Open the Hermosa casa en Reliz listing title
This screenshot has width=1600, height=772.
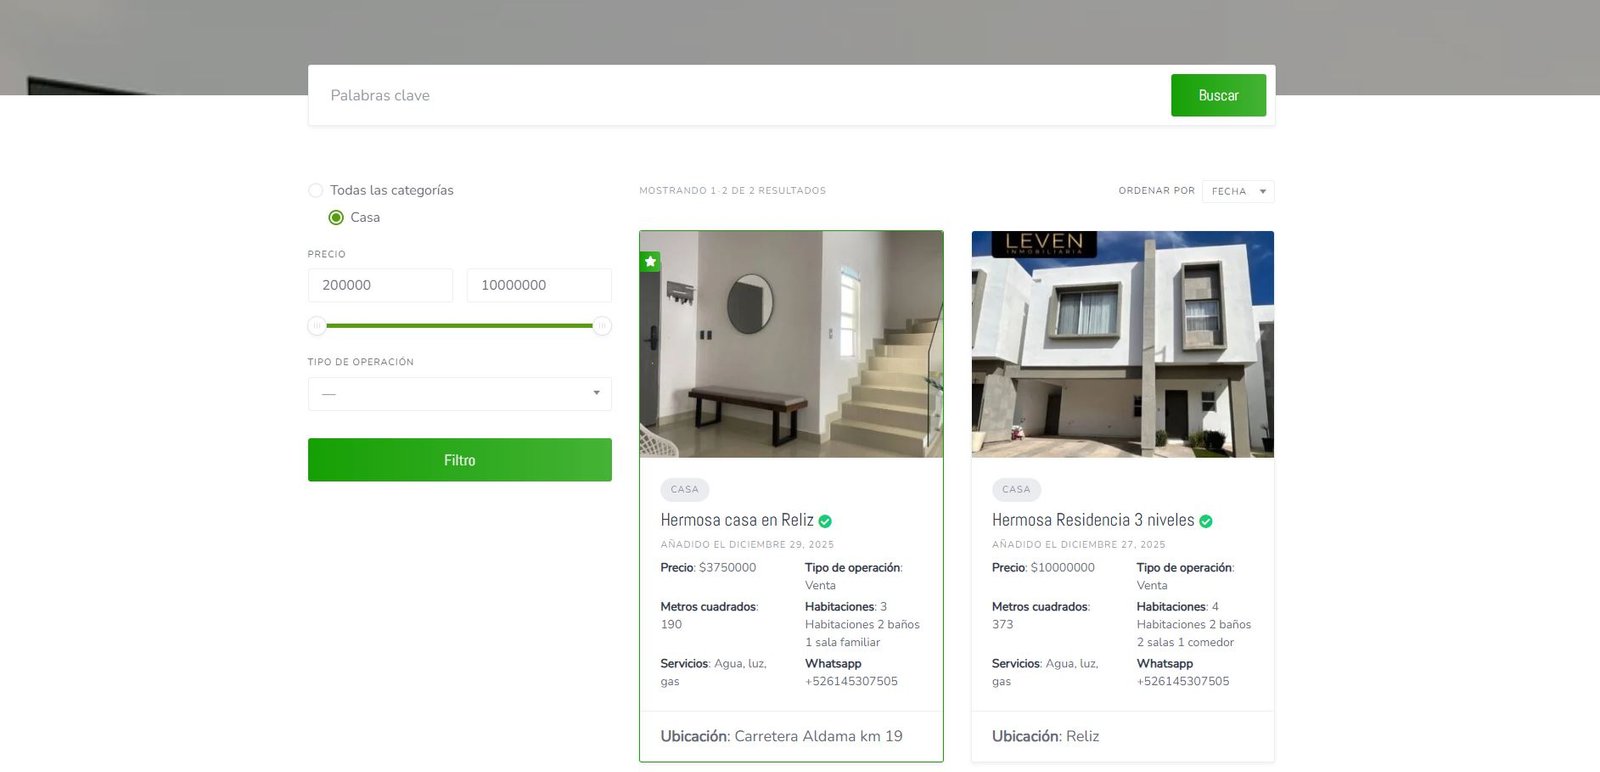tap(737, 520)
